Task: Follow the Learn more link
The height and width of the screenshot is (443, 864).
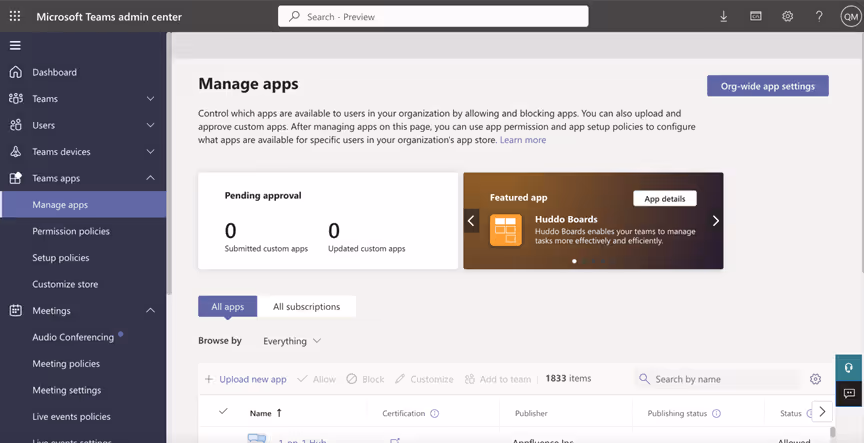Action: tap(523, 140)
